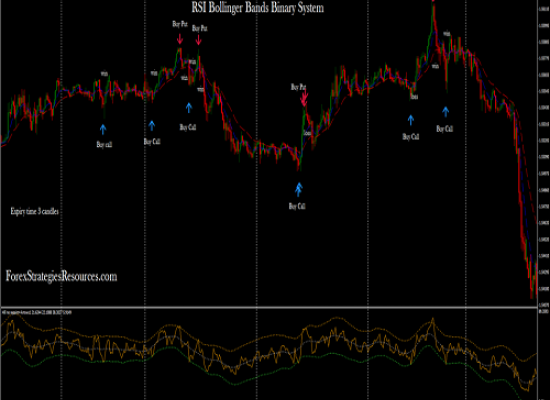Open the ForexStrategiesResources.com watermark link
Viewport: 550px width, 400px height.
61,276
